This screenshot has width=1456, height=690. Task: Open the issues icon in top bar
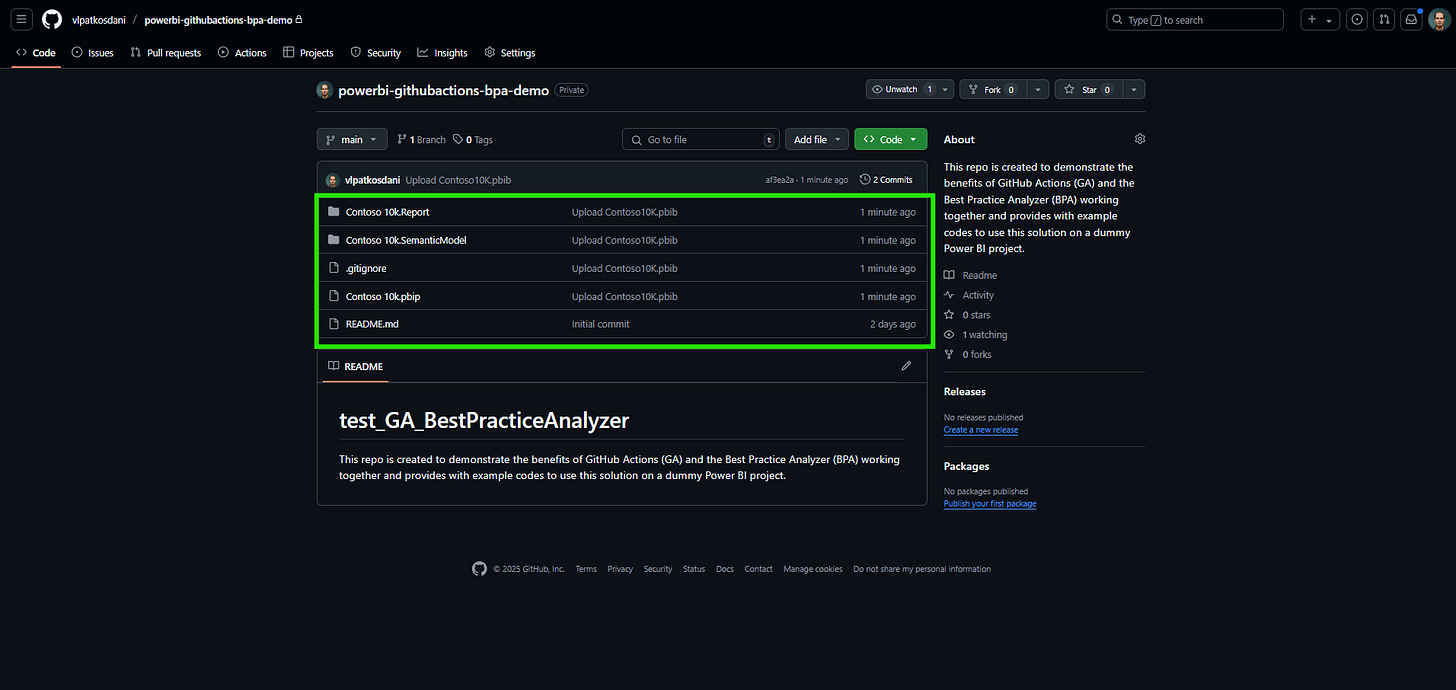coord(1357,19)
